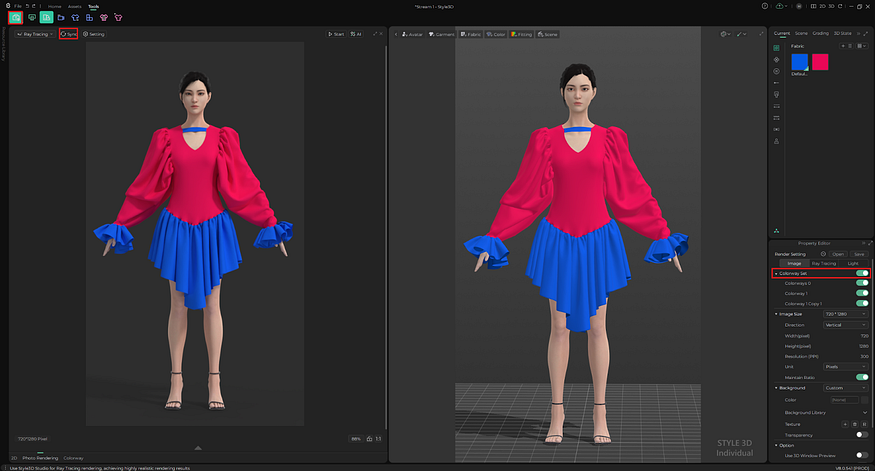Click the render tool icon highlighted in the top toolbar

click(x=15, y=18)
